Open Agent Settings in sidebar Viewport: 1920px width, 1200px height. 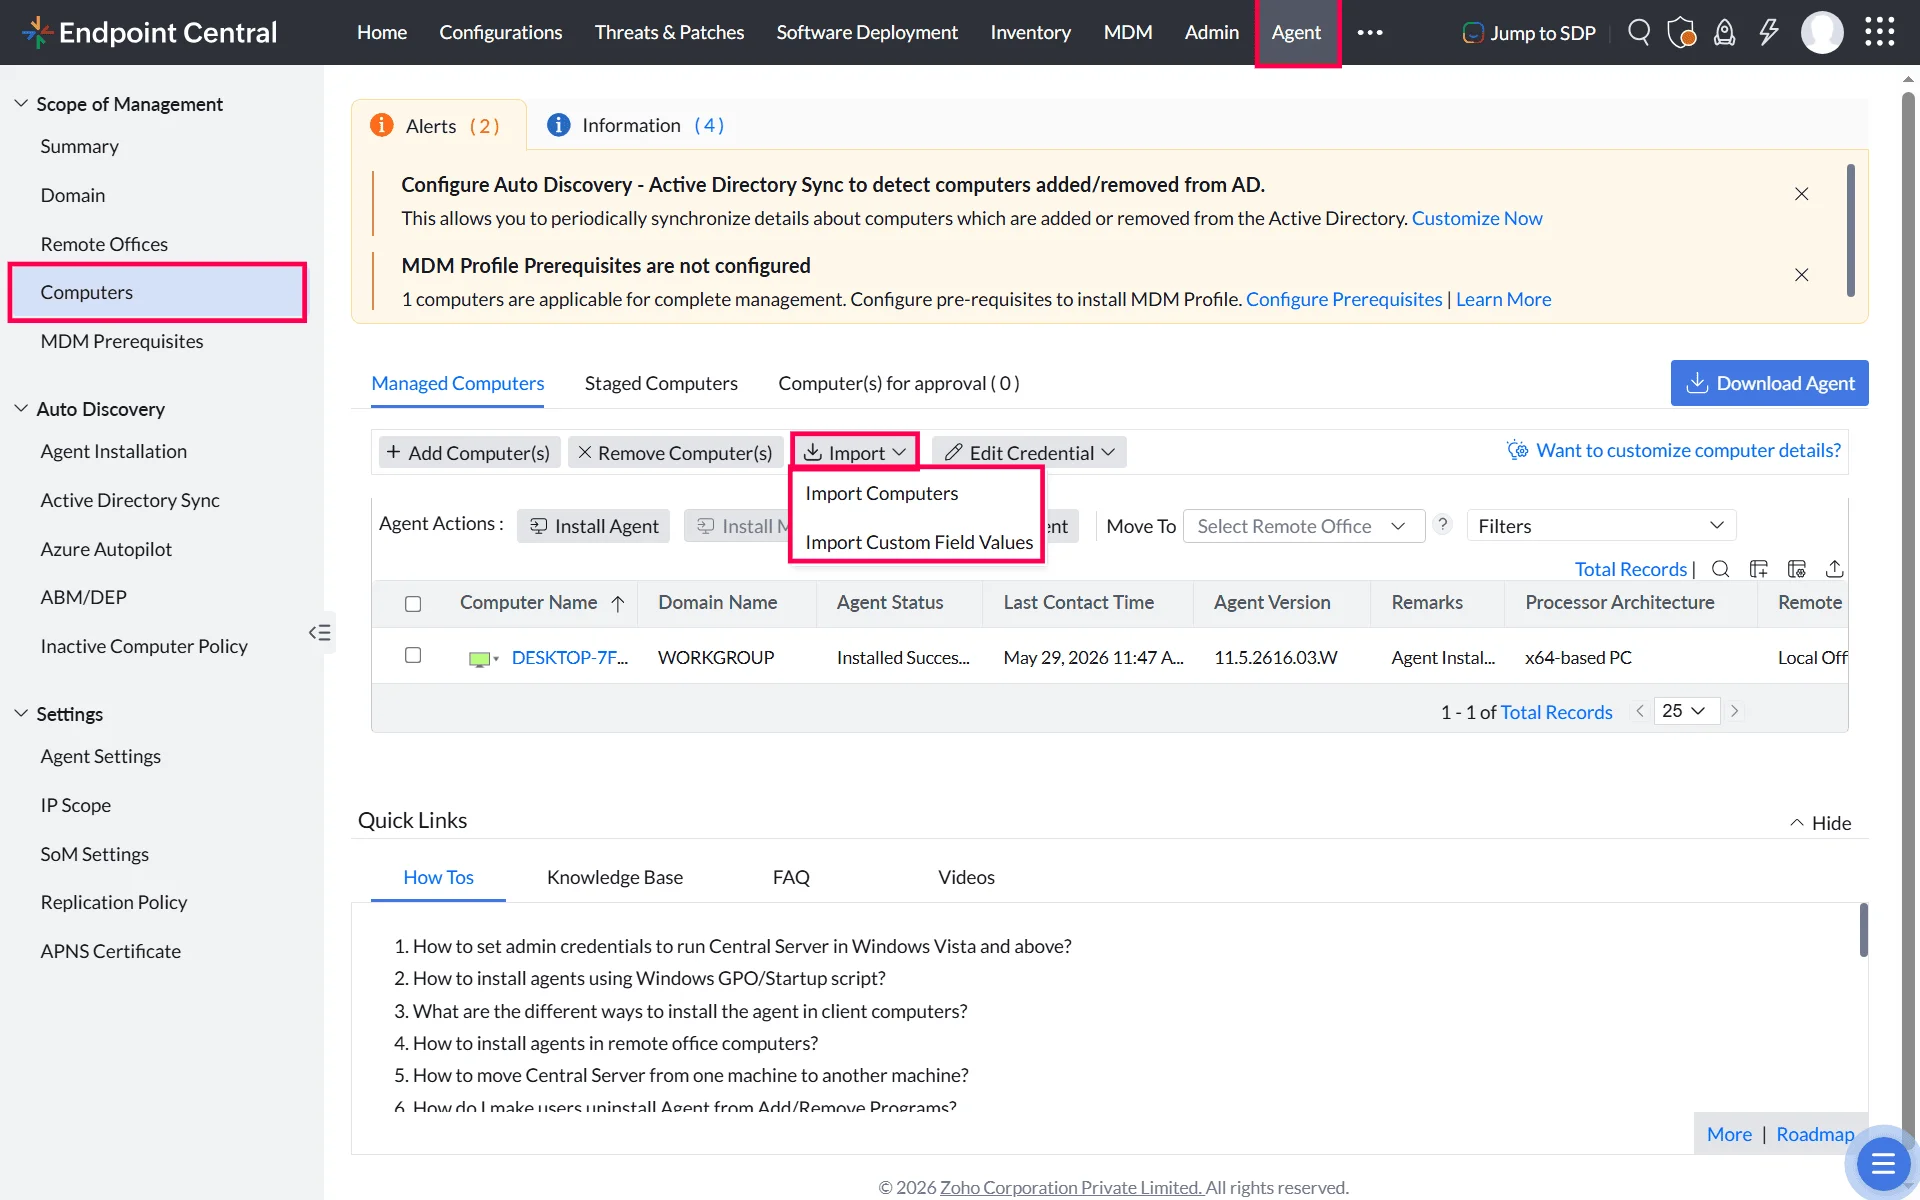click(100, 756)
